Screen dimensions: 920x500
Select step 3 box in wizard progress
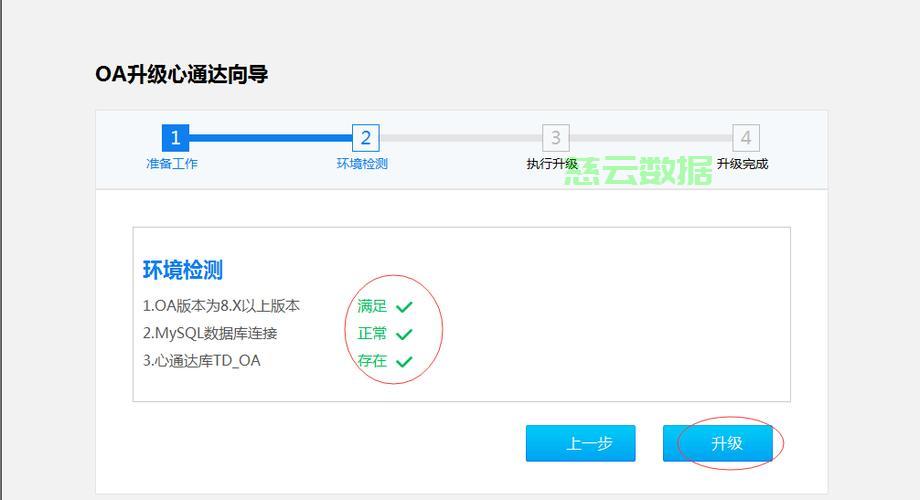tap(556, 138)
